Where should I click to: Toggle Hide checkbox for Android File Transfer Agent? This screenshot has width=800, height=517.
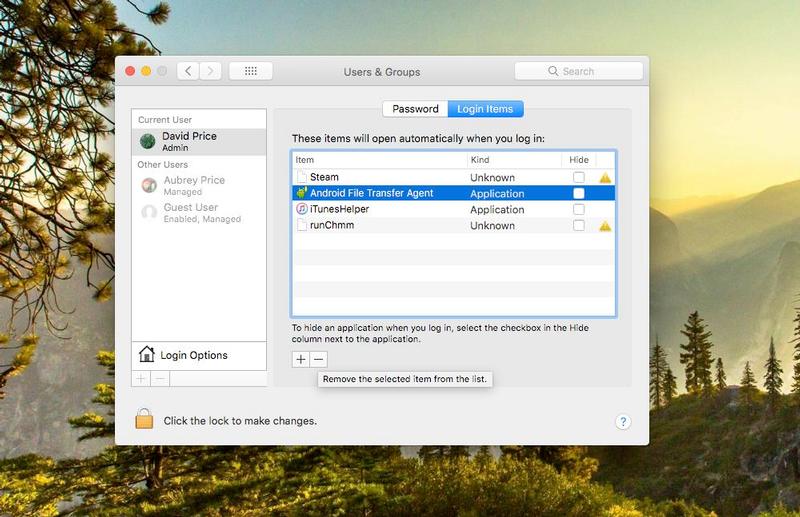tap(579, 193)
